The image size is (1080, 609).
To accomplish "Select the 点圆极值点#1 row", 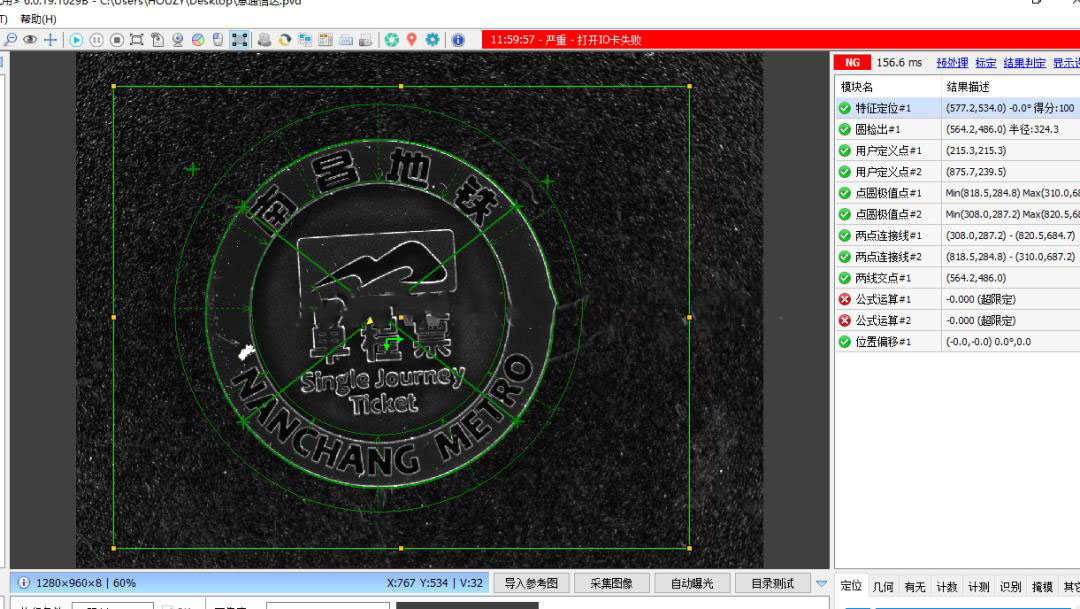I will click(x=957, y=193).
